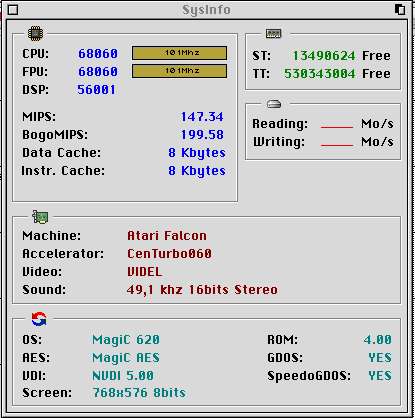415x418 pixels.
Task: Click TT free memory 530343004
Action: coord(320,74)
